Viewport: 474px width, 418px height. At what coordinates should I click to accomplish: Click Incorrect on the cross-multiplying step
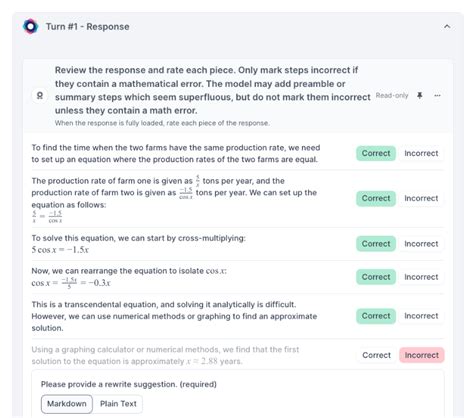[x=421, y=244]
